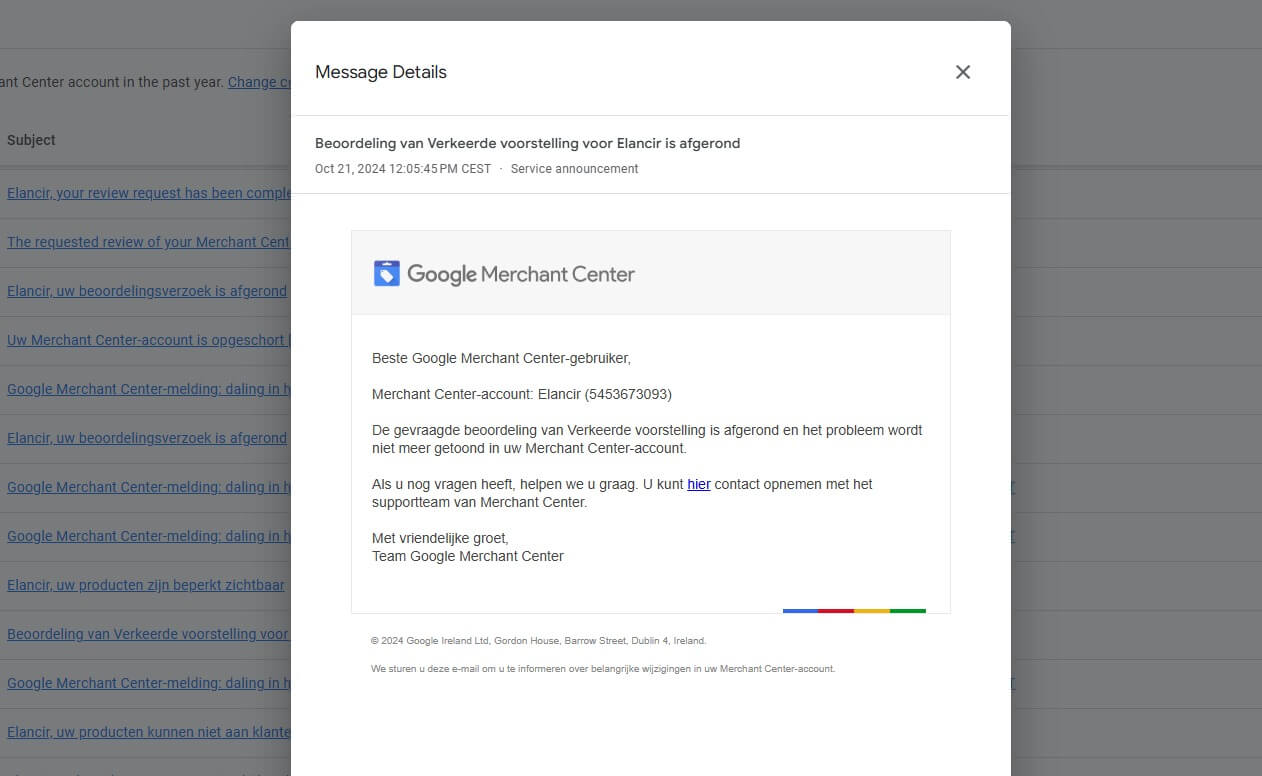Viewport: 1262px width, 776px height.
Task: Open 'Elancir, uw producten kunnen niet aan' message
Action: (x=148, y=732)
